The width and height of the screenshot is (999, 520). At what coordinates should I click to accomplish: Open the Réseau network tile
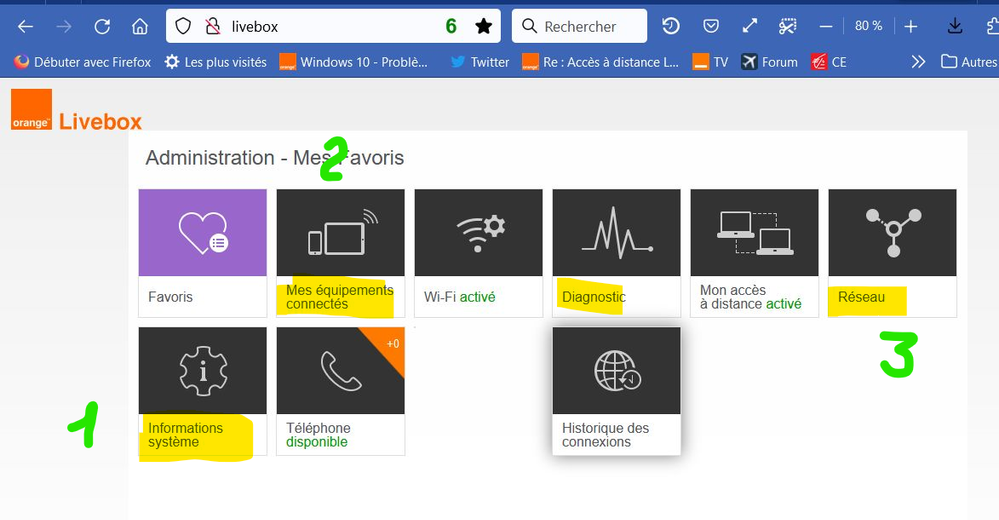[892, 252]
